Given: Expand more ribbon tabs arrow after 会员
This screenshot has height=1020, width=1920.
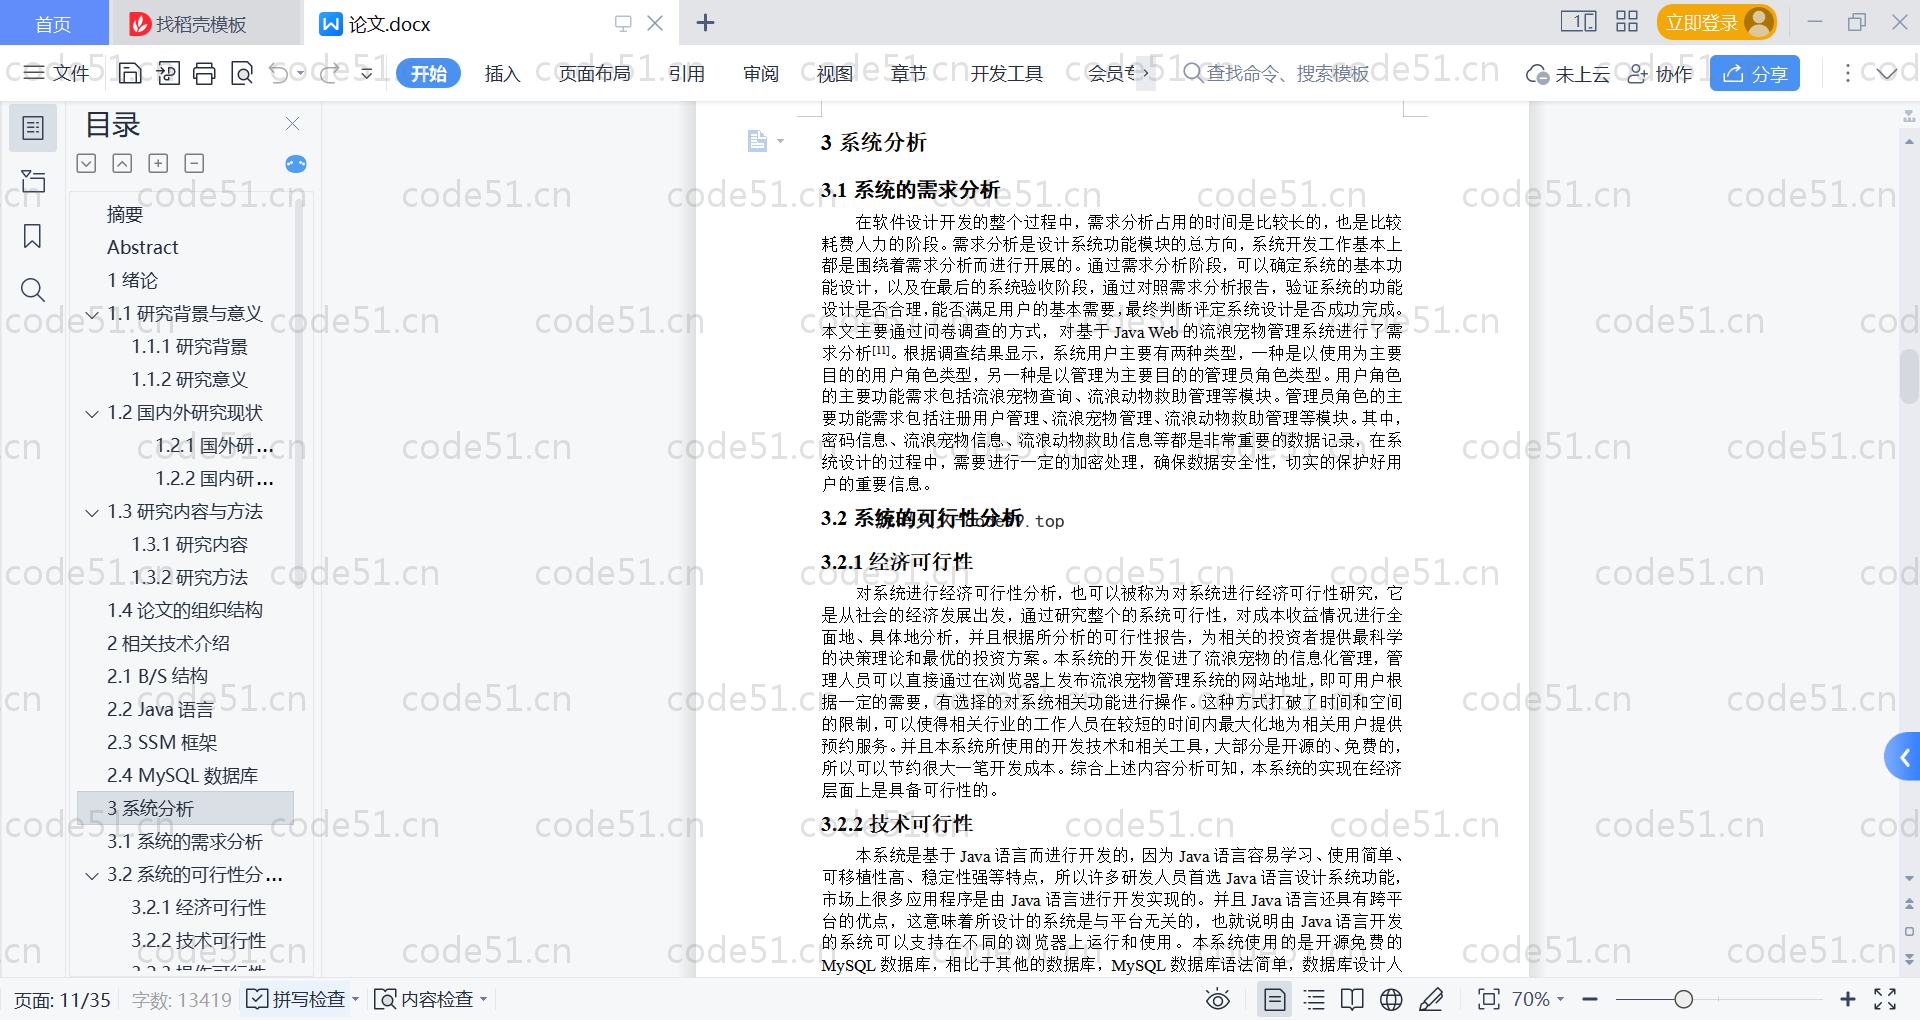Looking at the screenshot, I should (1145, 73).
